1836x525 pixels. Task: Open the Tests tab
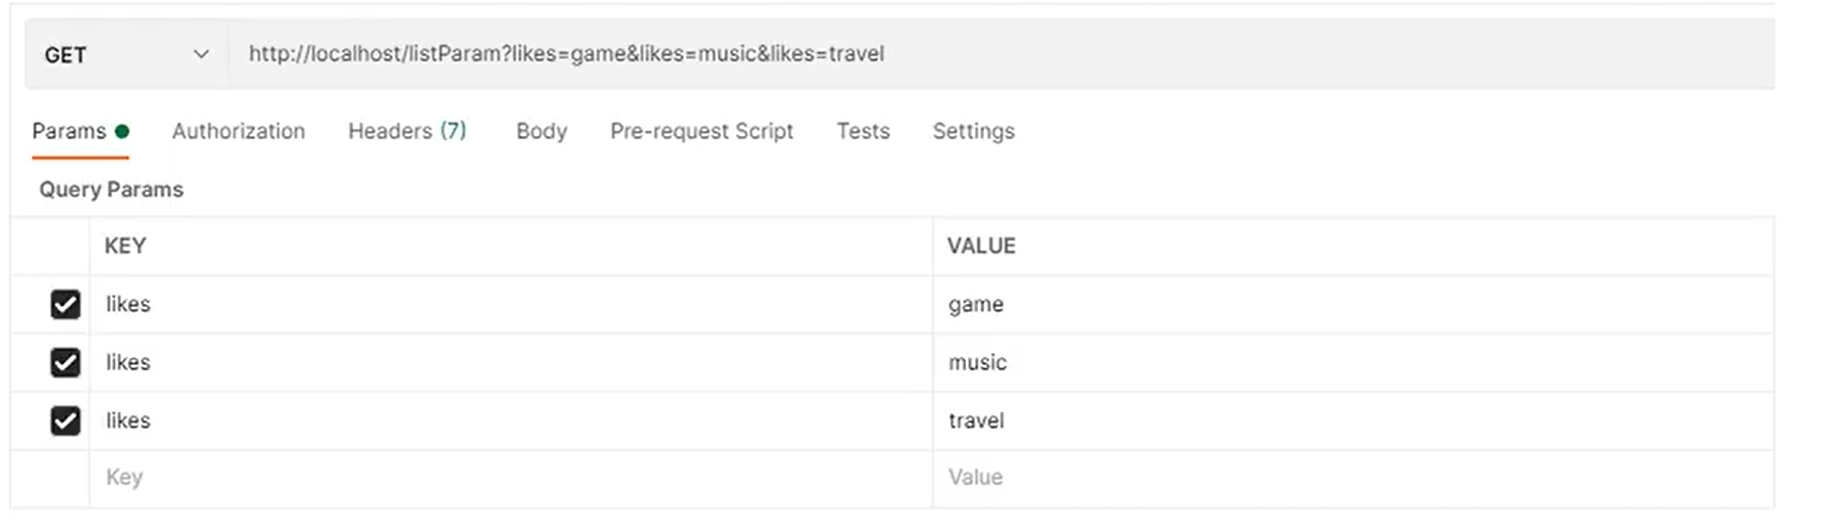[x=863, y=131]
